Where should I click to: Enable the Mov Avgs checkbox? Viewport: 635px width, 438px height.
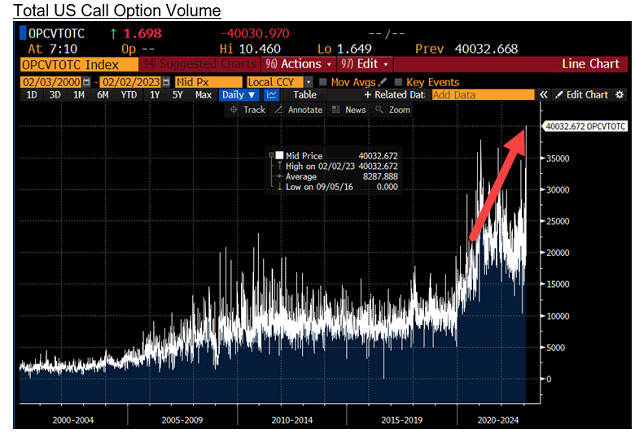click(323, 82)
